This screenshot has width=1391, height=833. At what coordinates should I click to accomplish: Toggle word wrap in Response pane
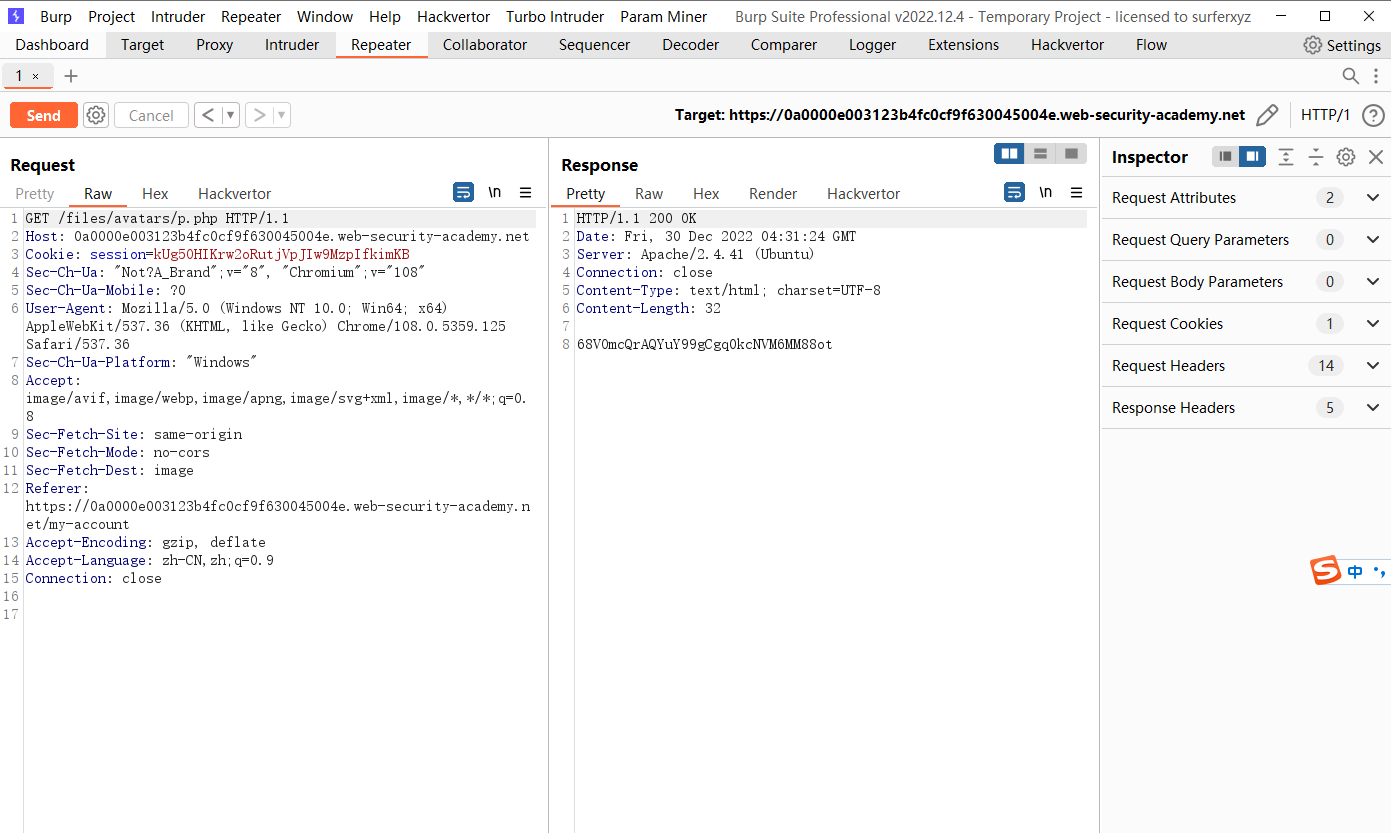pos(1014,192)
